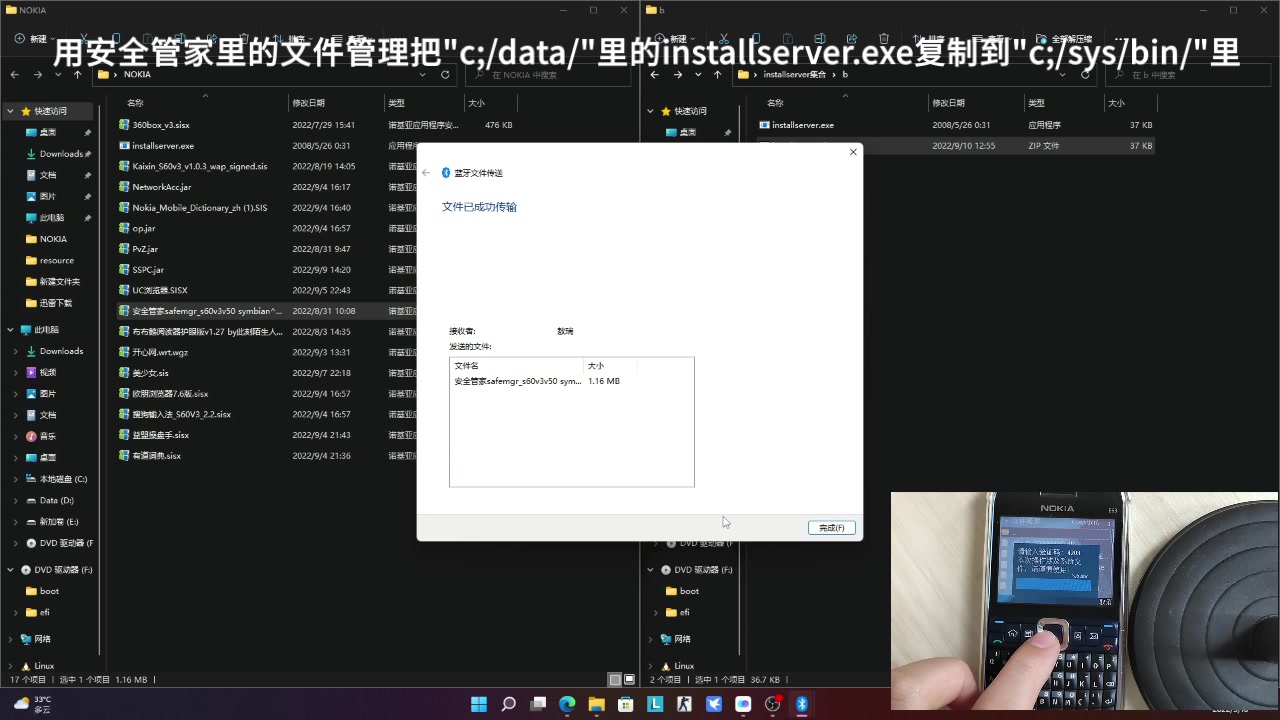Viewport: 1280px width, 720px height.
Task: Click the 完成(F) button in Bluetooth dialog
Action: click(832, 527)
